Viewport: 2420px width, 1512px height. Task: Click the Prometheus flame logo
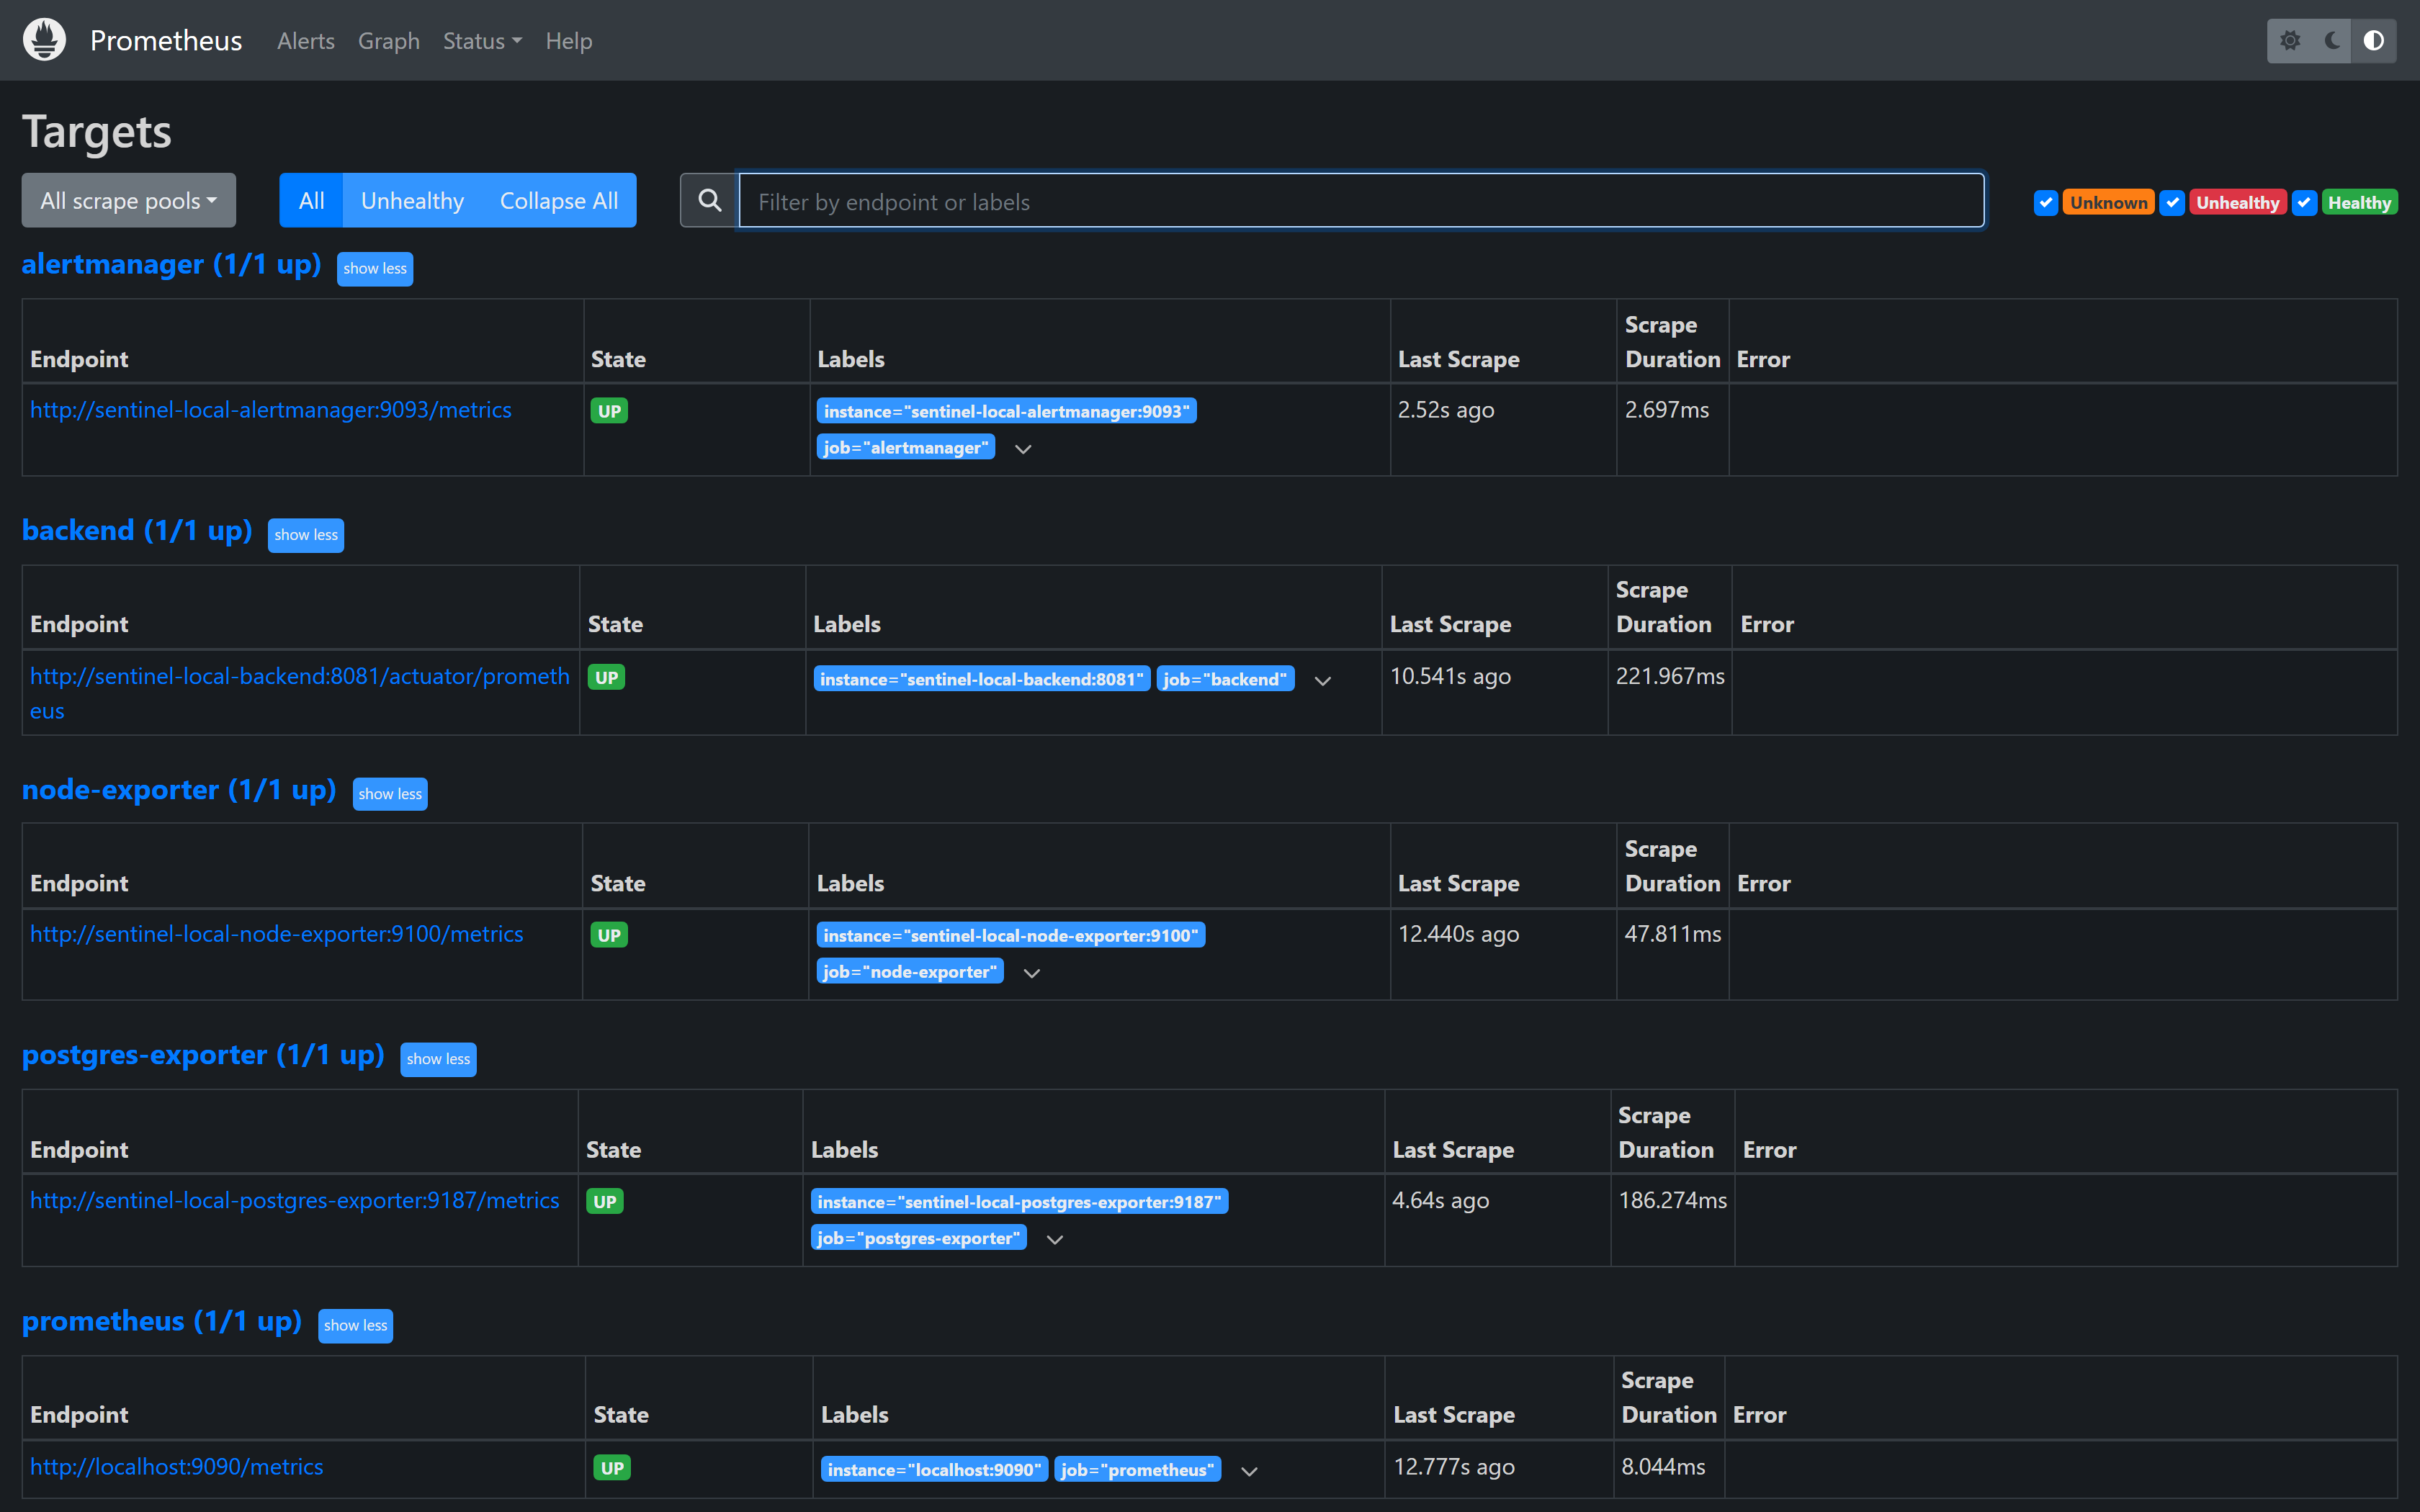point(44,40)
